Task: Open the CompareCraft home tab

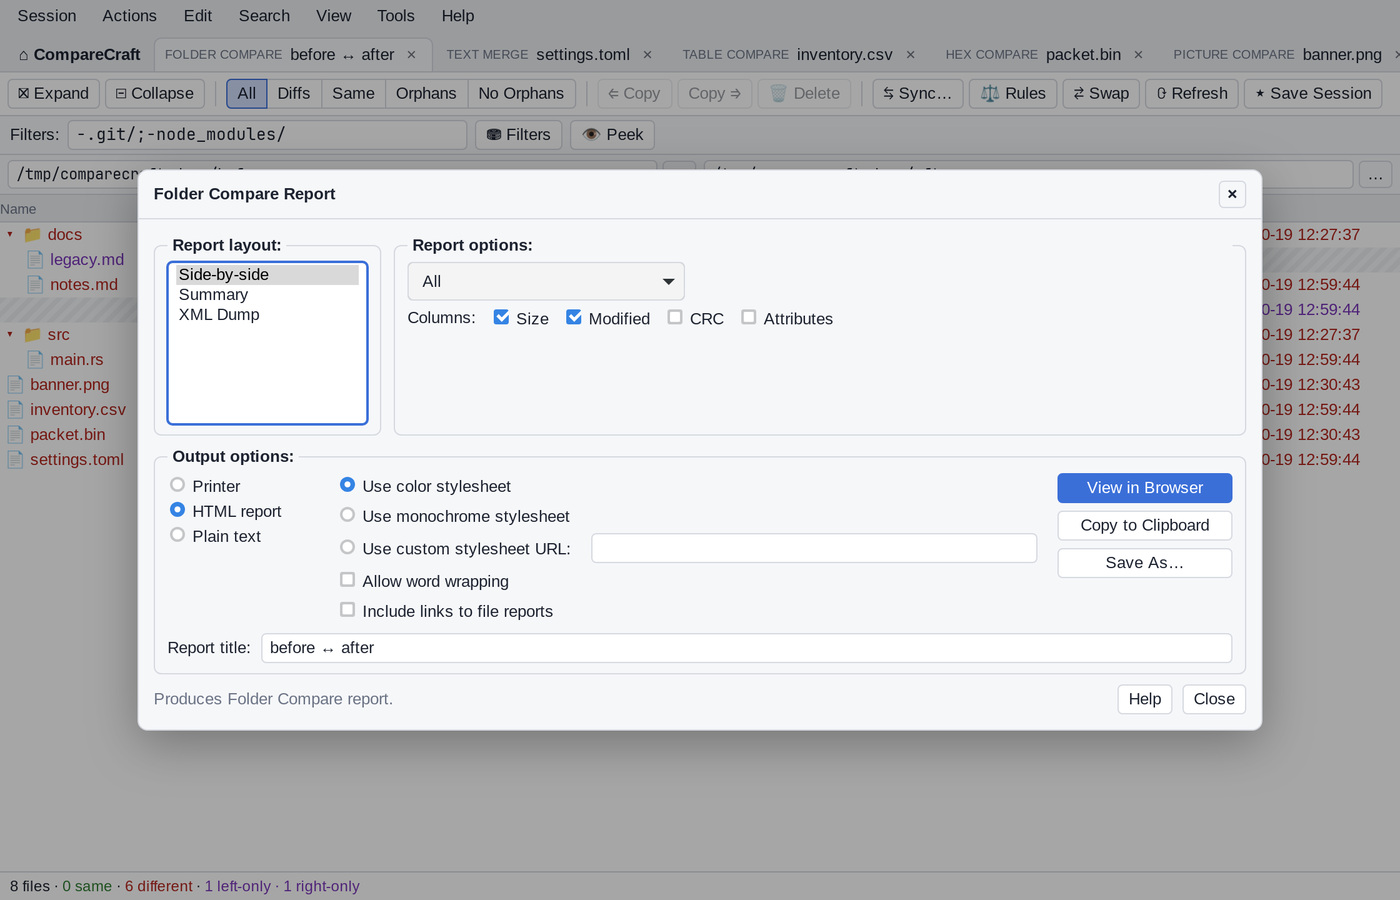Action: coord(79,55)
